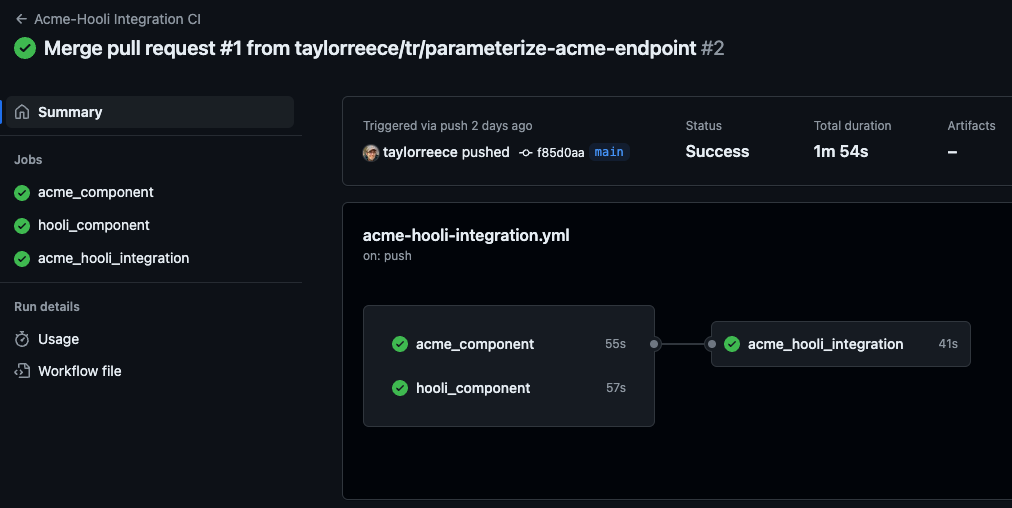Click the acme-hooli-integration.yml workflow heading
This screenshot has width=1012, height=508.
pyautogui.click(x=466, y=236)
